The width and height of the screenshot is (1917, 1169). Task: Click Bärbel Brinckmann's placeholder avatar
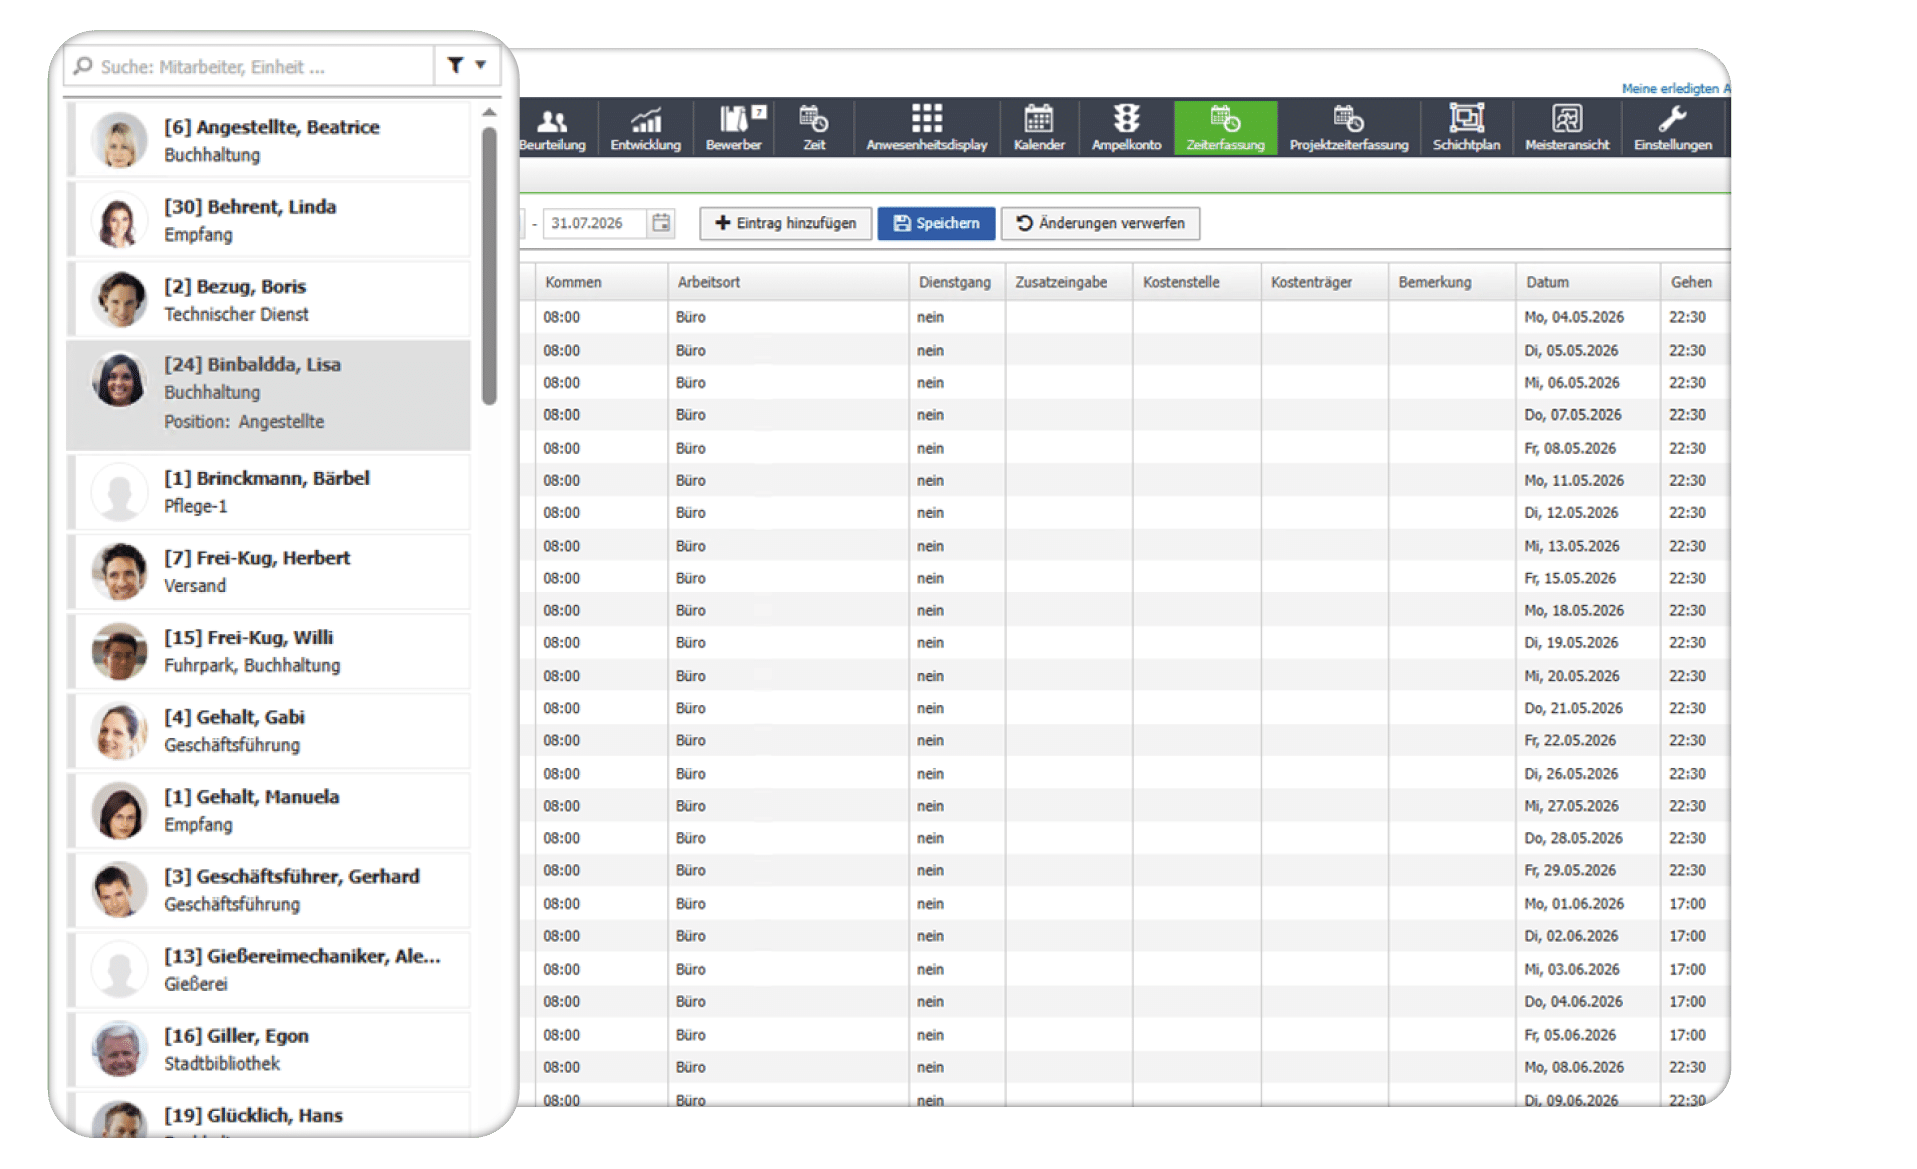[120, 492]
